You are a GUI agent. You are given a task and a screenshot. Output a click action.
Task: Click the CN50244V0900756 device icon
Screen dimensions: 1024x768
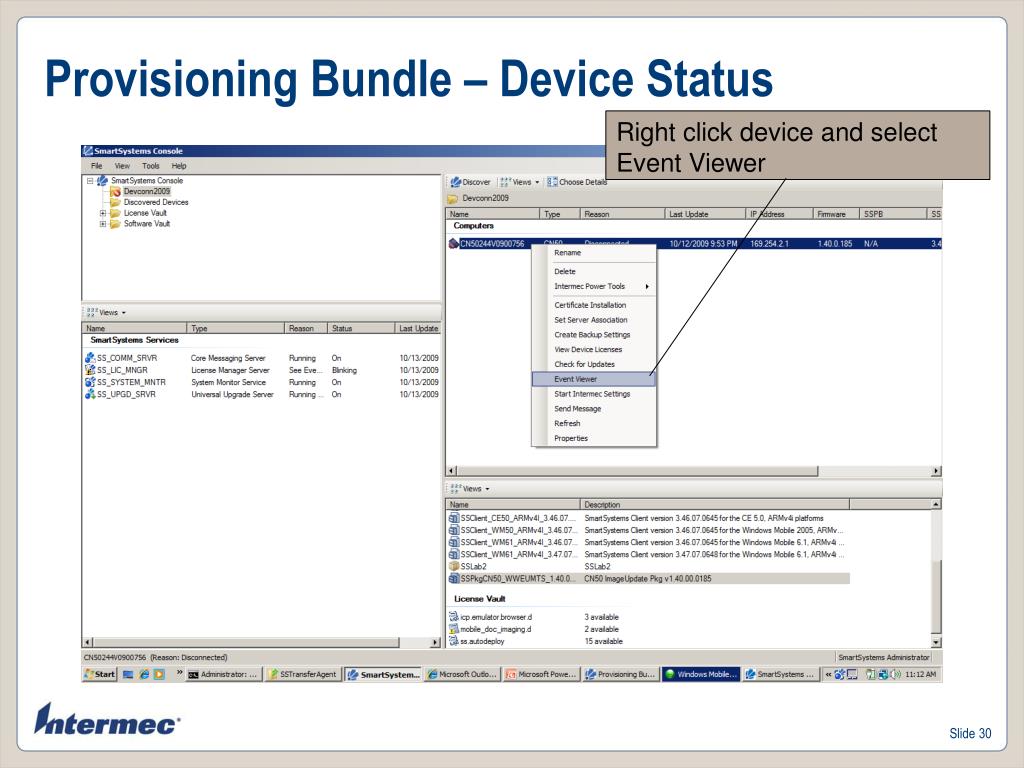(x=454, y=244)
